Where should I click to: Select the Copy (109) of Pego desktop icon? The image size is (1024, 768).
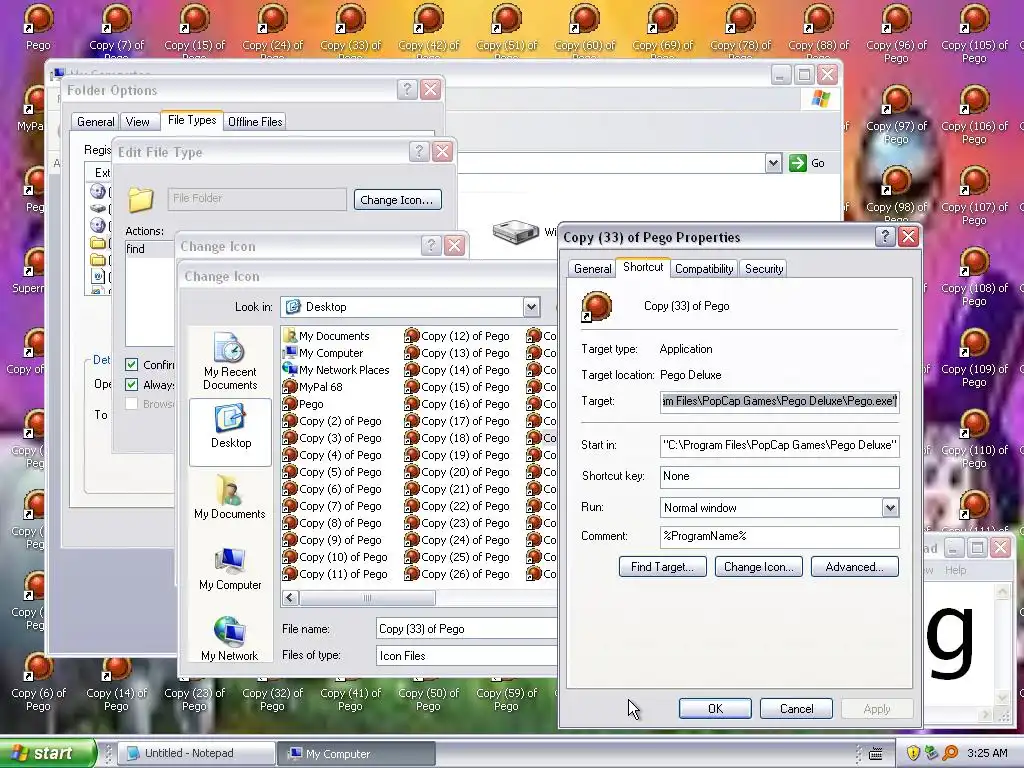pyautogui.click(x=974, y=357)
